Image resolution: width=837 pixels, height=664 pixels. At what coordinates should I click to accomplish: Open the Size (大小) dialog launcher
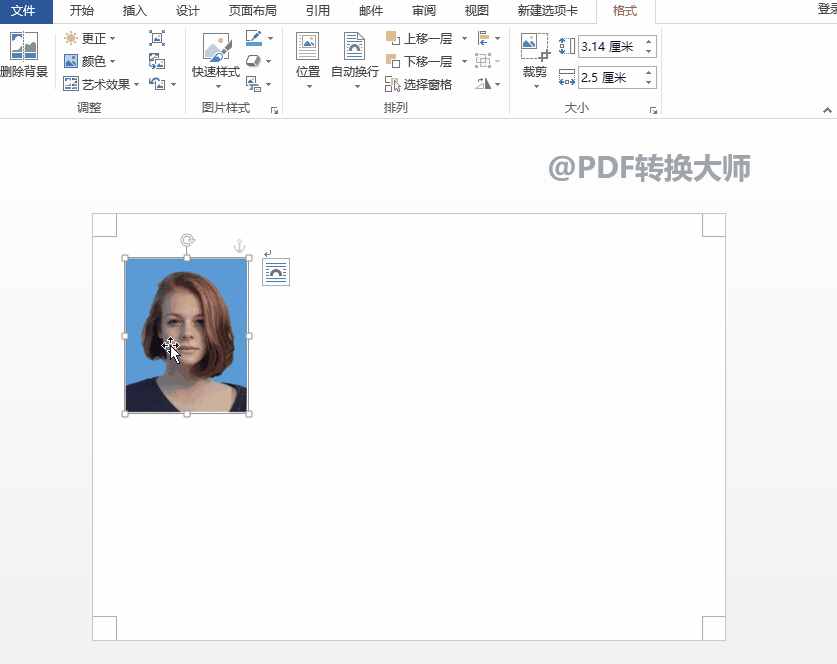[x=653, y=110]
